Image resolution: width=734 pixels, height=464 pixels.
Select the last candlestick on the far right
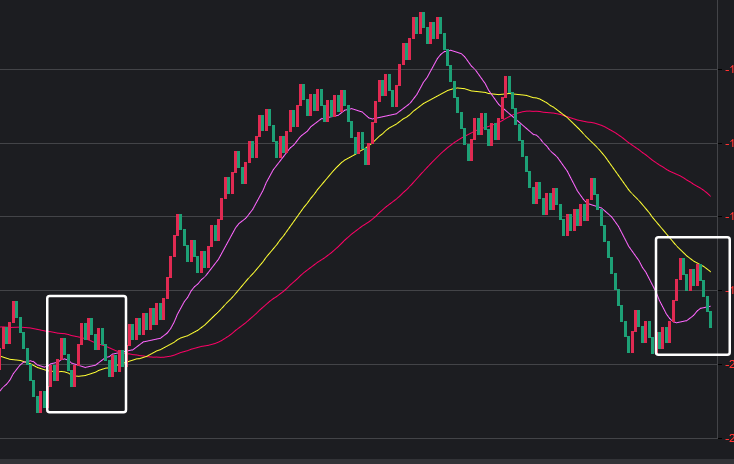tap(710, 319)
